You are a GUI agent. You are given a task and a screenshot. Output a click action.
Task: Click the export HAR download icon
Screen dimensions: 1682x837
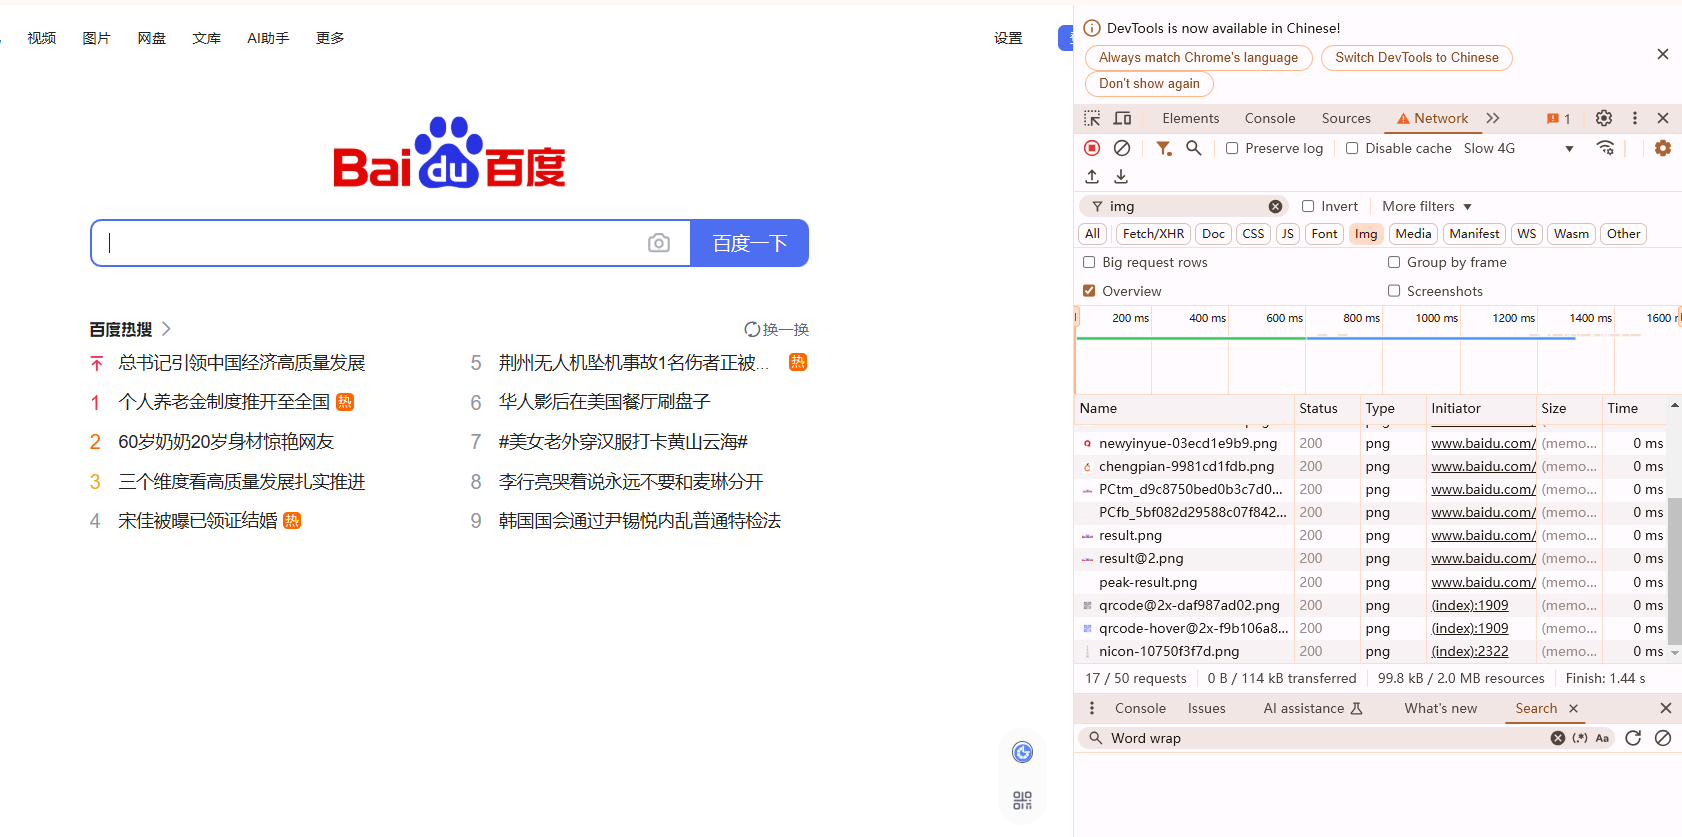1121,176
